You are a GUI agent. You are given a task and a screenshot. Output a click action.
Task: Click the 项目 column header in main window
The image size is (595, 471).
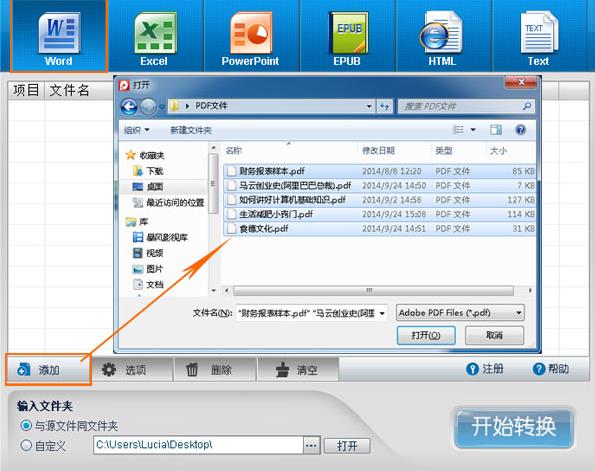coord(26,90)
